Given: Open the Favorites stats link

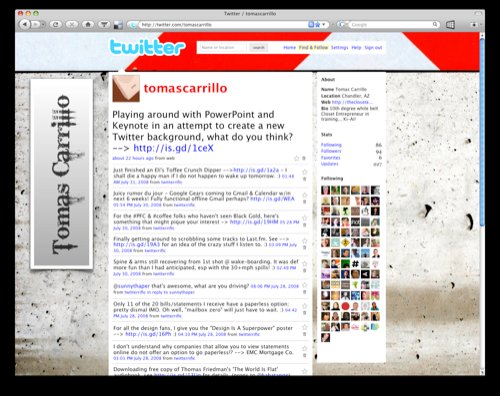Looking at the screenshot, I should 331,158.
